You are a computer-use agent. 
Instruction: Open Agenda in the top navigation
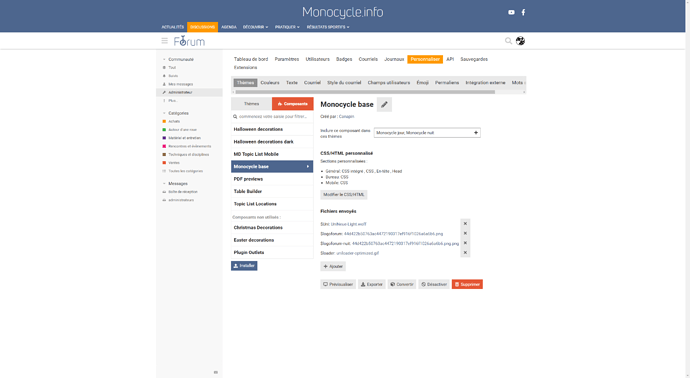point(229,27)
